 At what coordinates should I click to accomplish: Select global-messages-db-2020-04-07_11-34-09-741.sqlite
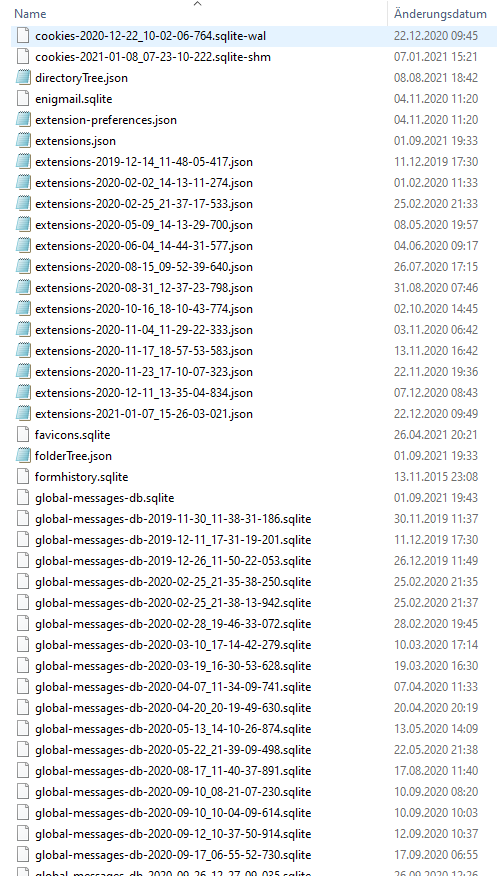173,687
